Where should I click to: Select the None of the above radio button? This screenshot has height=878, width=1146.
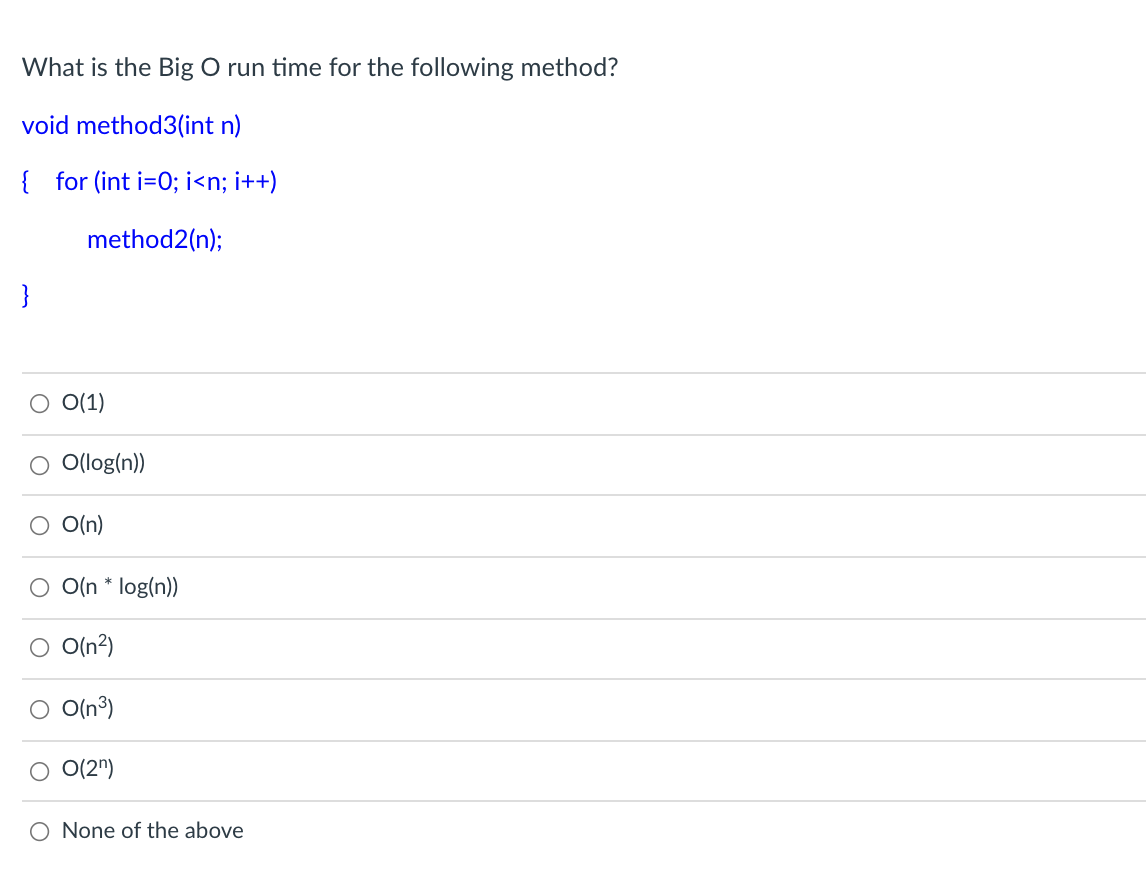pyautogui.click(x=39, y=831)
